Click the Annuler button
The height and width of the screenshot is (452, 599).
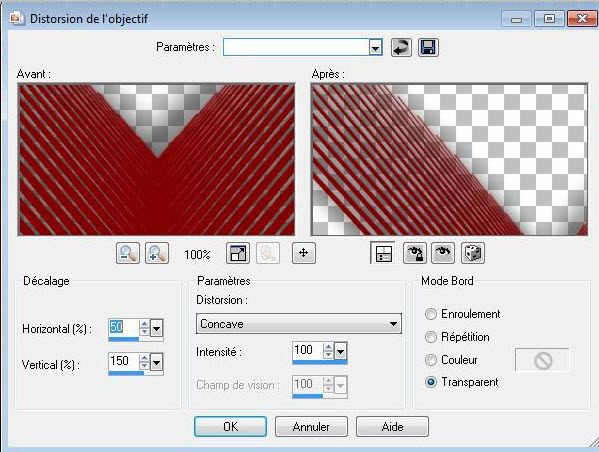point(311,426)
